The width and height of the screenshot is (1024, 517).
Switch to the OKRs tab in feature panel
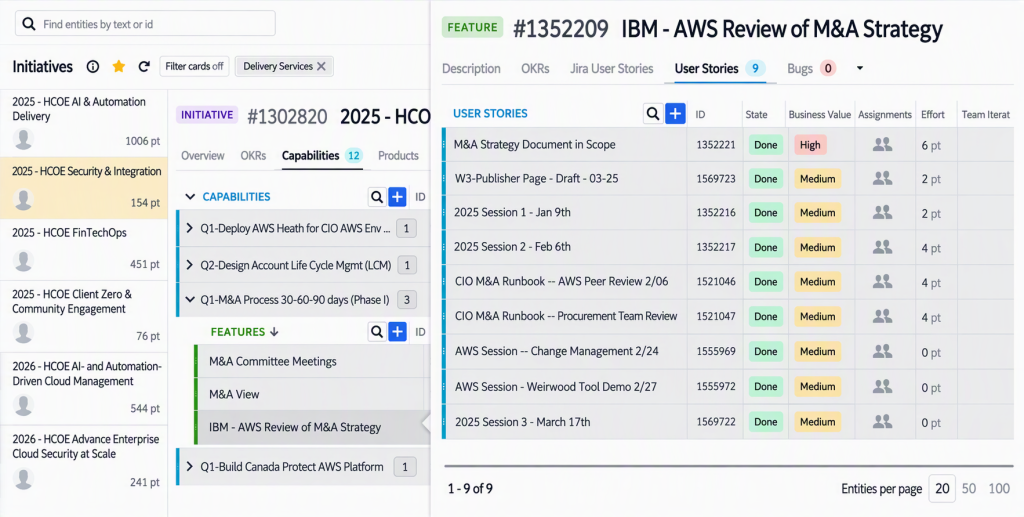tap(535, 69)
